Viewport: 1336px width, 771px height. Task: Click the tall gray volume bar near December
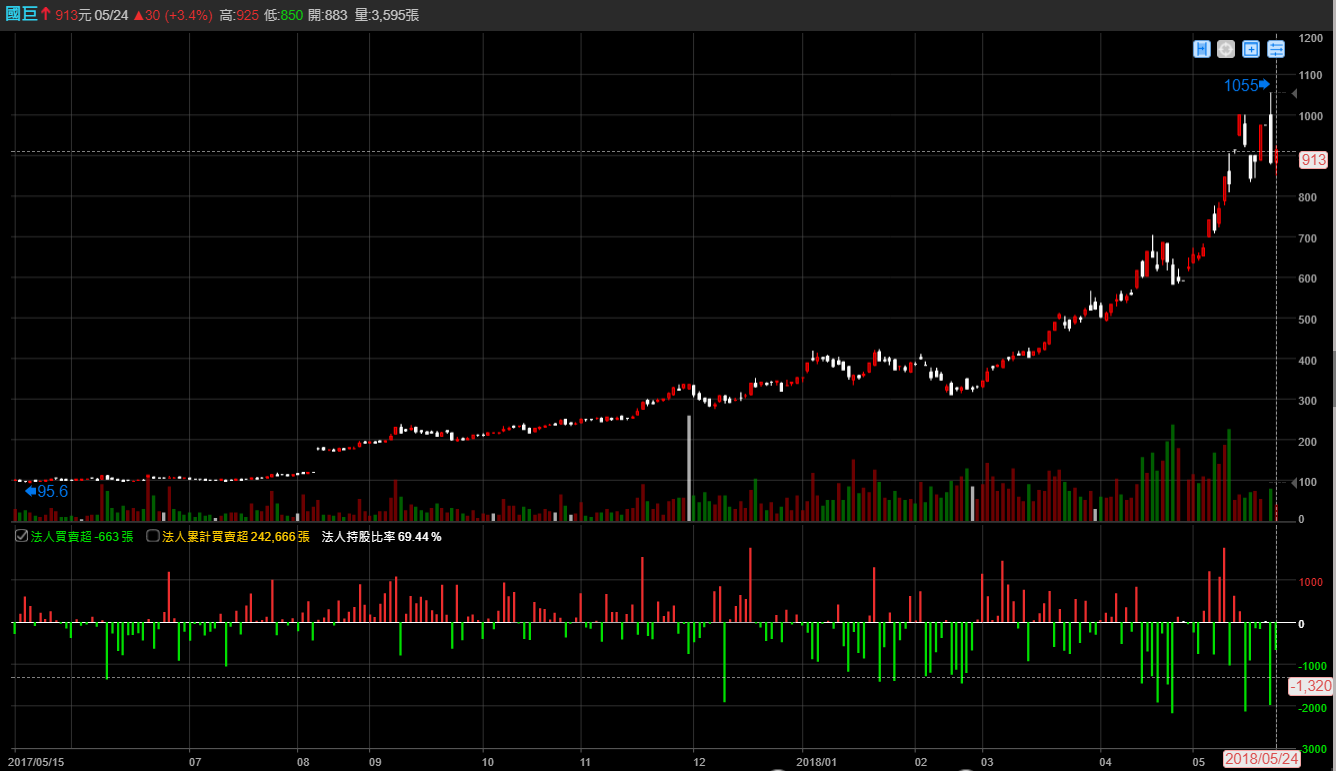click(x=689, y=468)
